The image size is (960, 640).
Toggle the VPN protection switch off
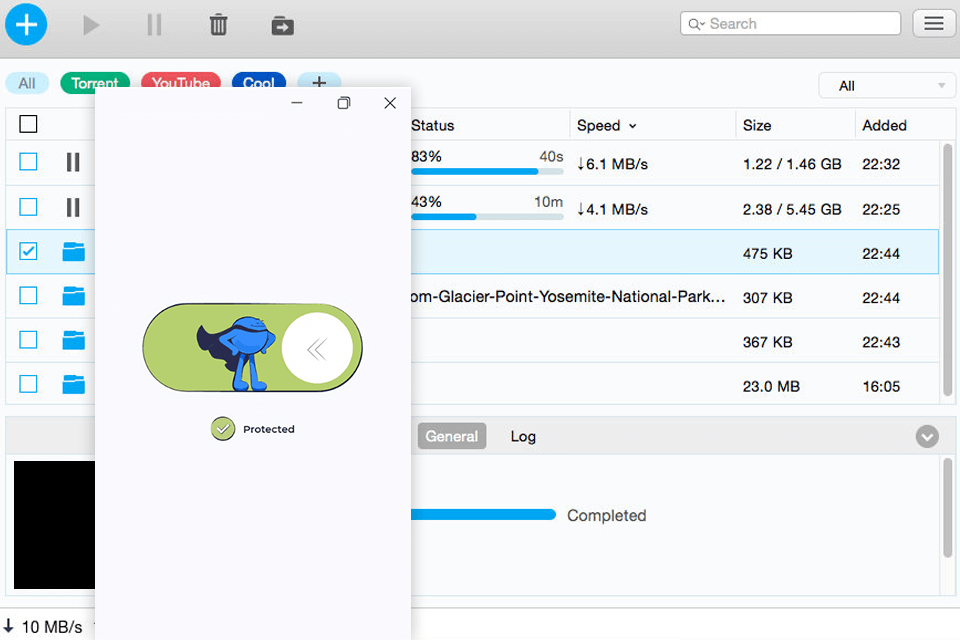[252, 347]
